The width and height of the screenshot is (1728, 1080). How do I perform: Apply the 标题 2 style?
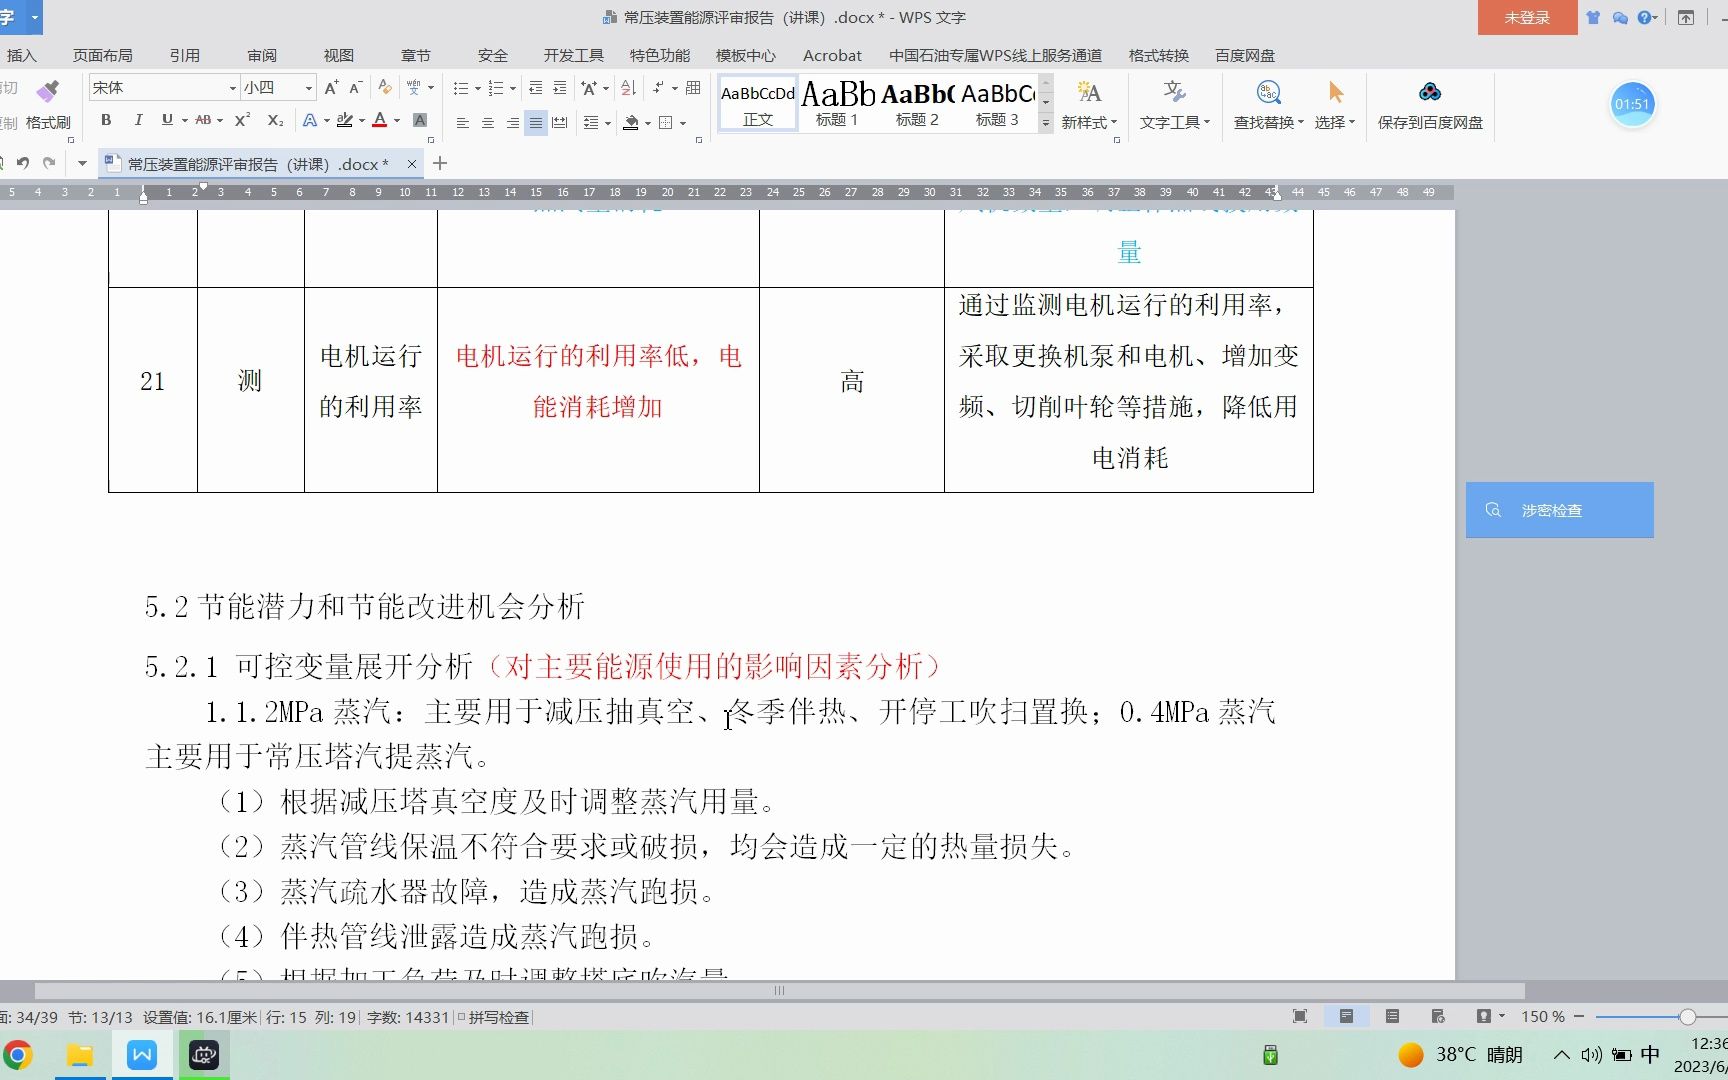[917, 103]
